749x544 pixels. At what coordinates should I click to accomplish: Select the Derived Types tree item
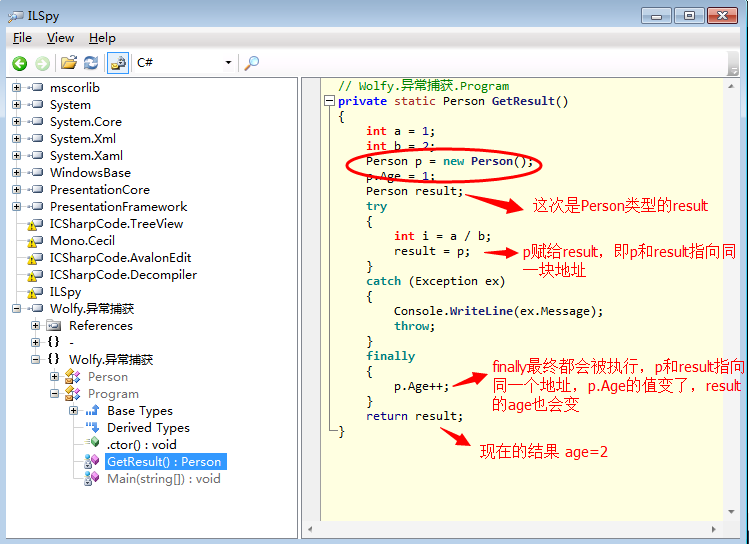point(148,427)
